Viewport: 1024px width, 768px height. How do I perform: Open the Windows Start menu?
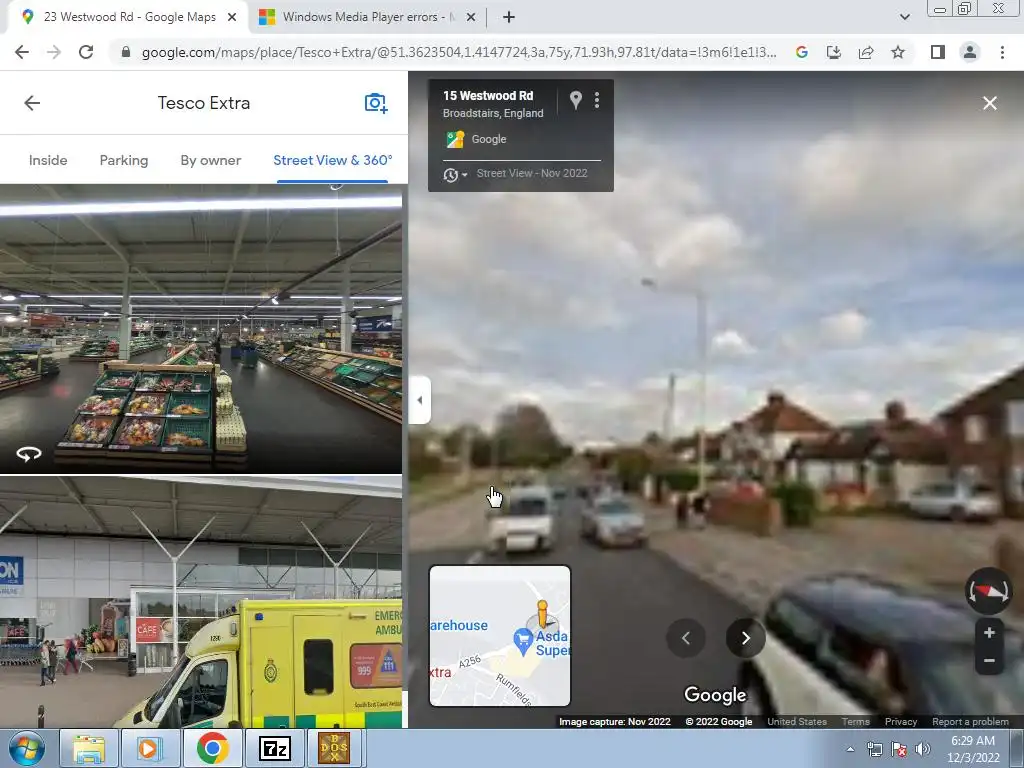point(25,748)
